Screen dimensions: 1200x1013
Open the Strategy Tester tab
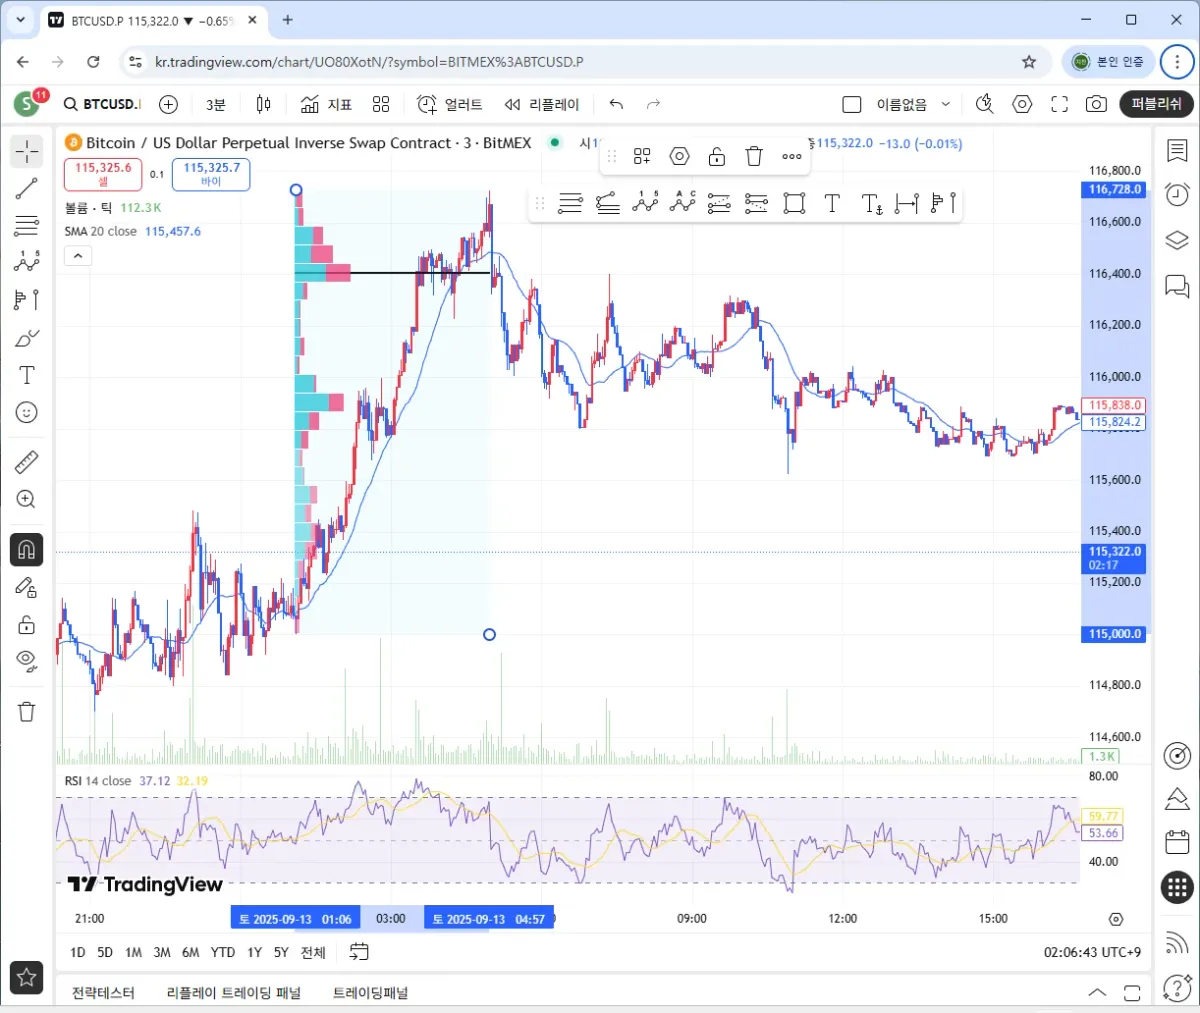click(103, 993)
